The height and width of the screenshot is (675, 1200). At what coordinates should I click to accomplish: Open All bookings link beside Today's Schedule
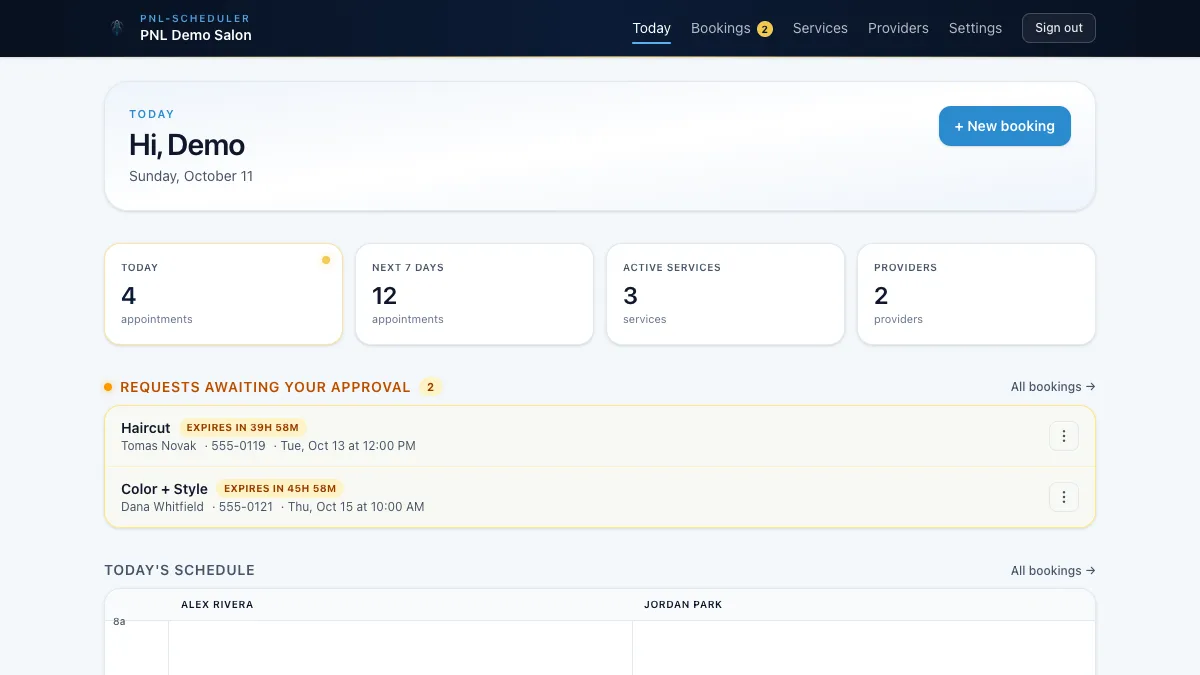pos(1053,571)
